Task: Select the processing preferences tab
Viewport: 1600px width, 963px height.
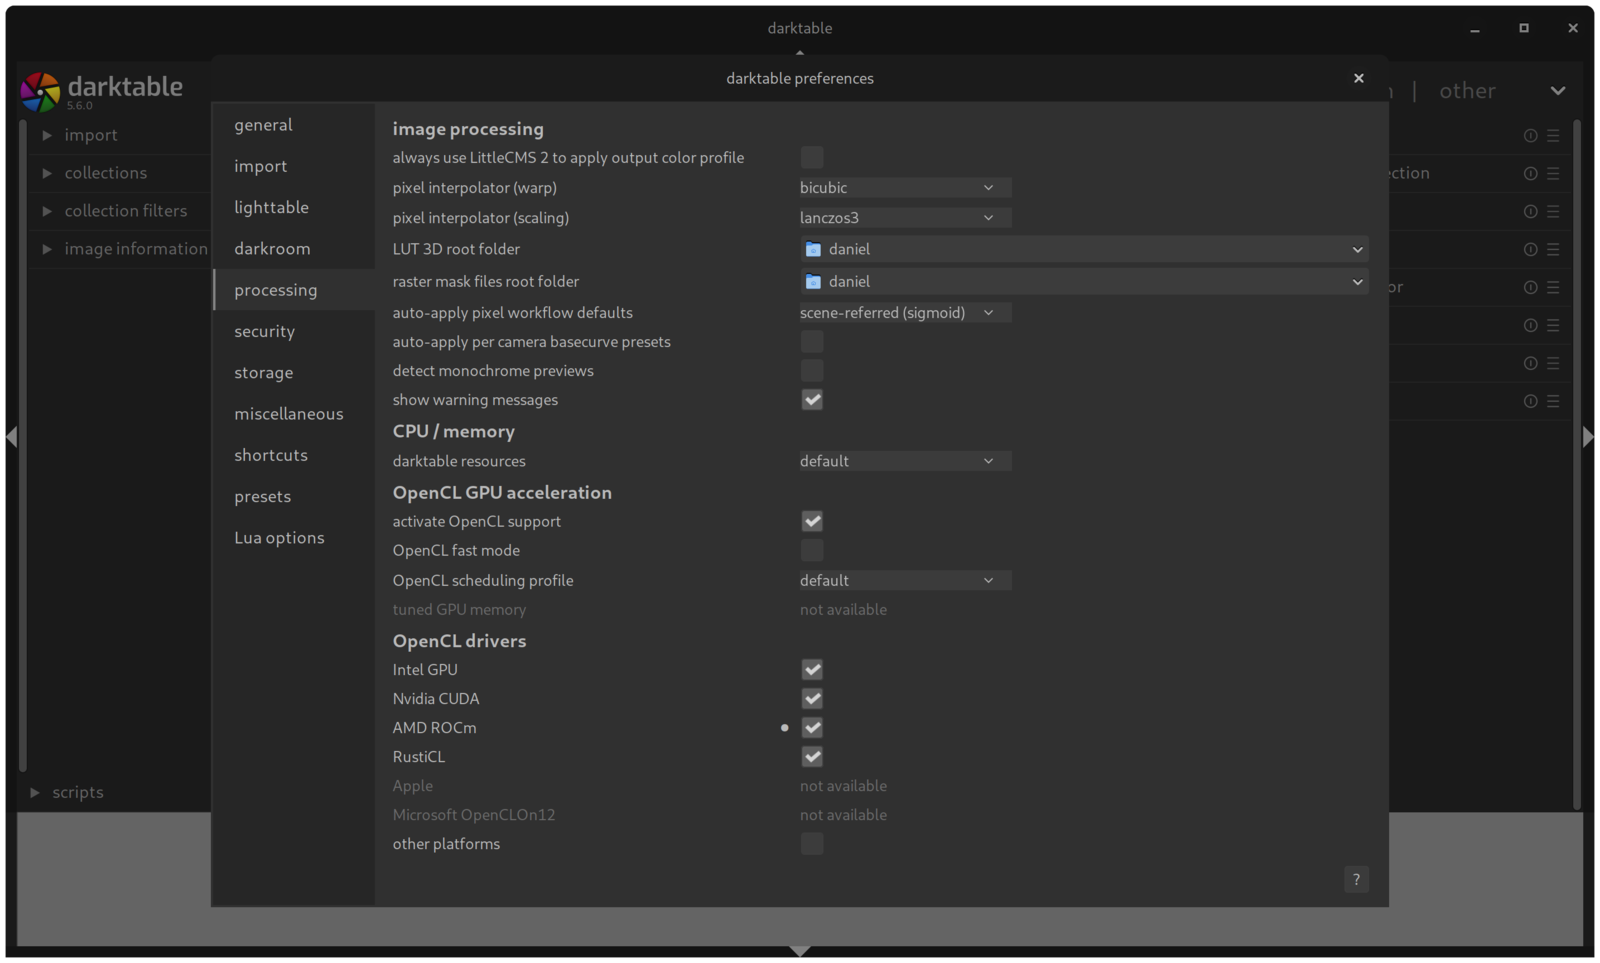Action: pyautogui.click(x=294, y=290)
